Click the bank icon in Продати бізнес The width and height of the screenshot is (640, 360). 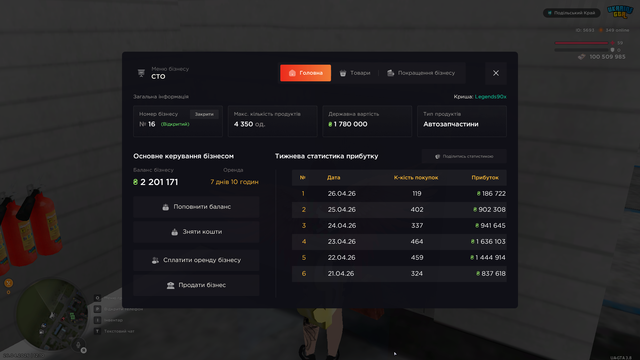(170, 285)
